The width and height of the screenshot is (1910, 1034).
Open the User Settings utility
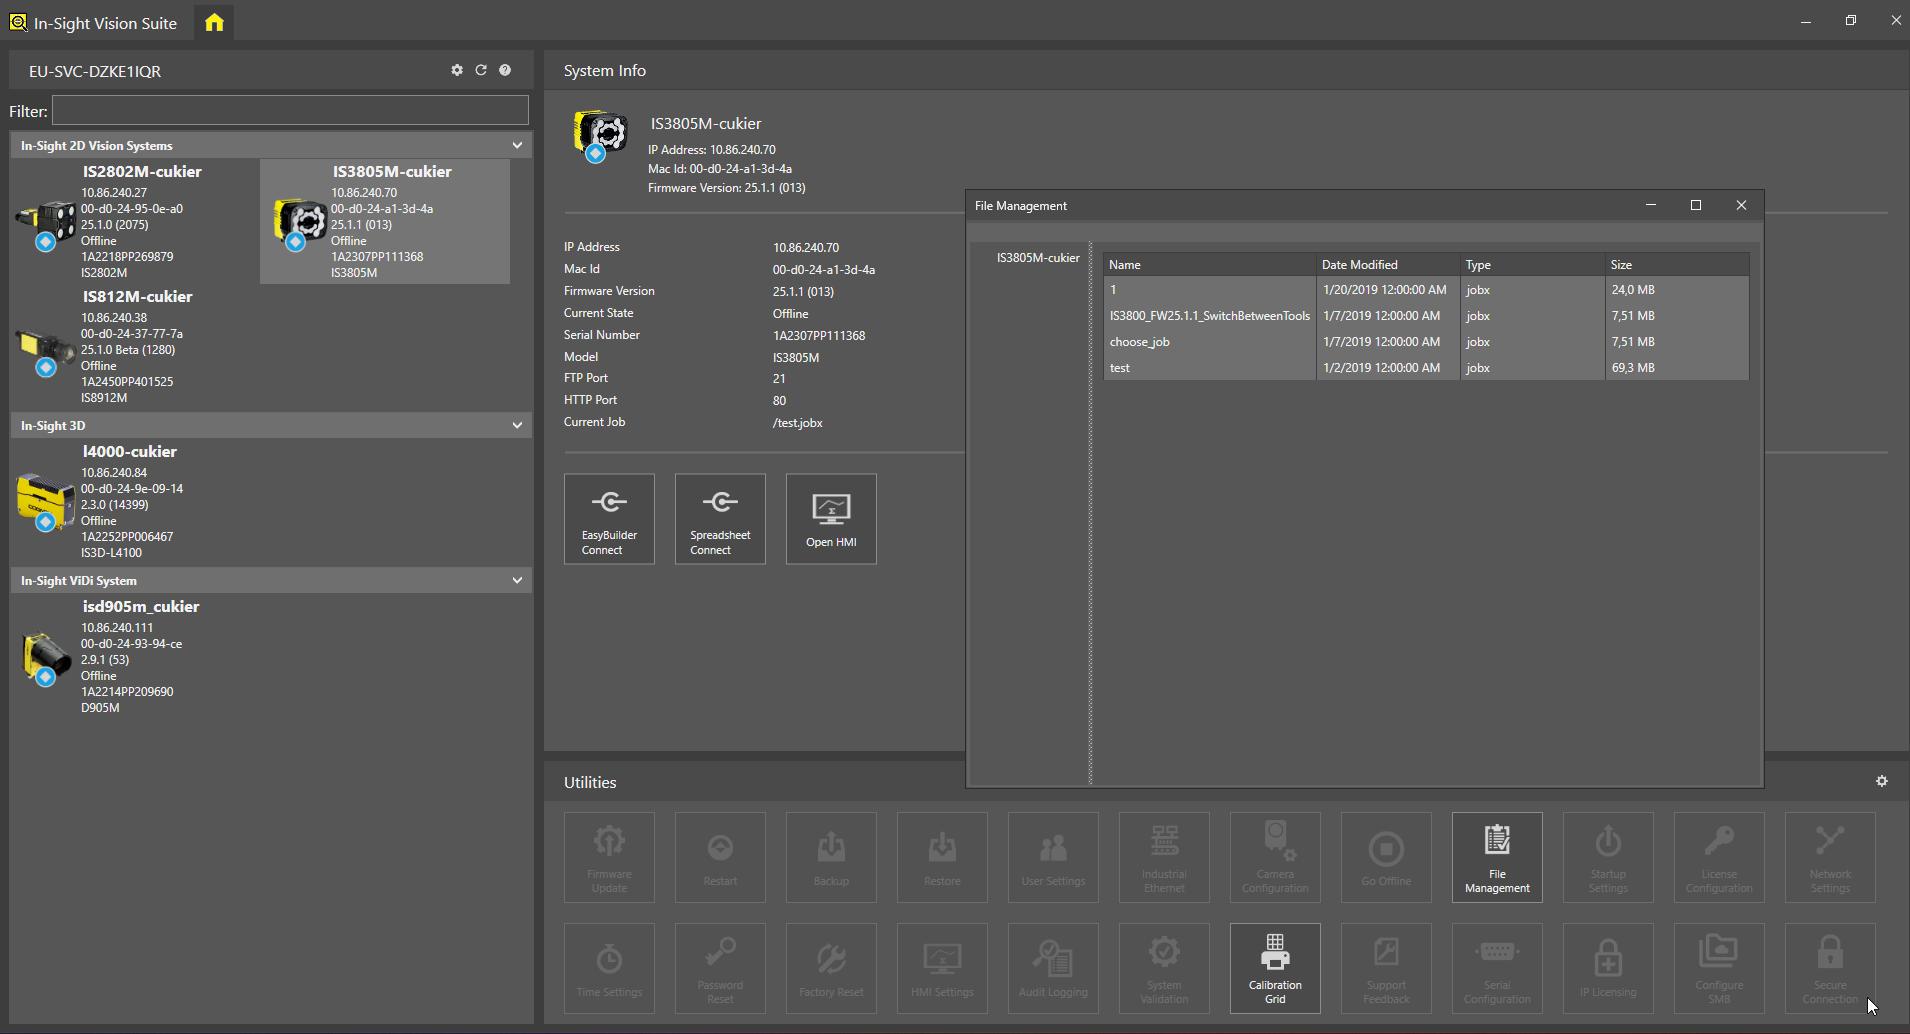(1053, 857)
